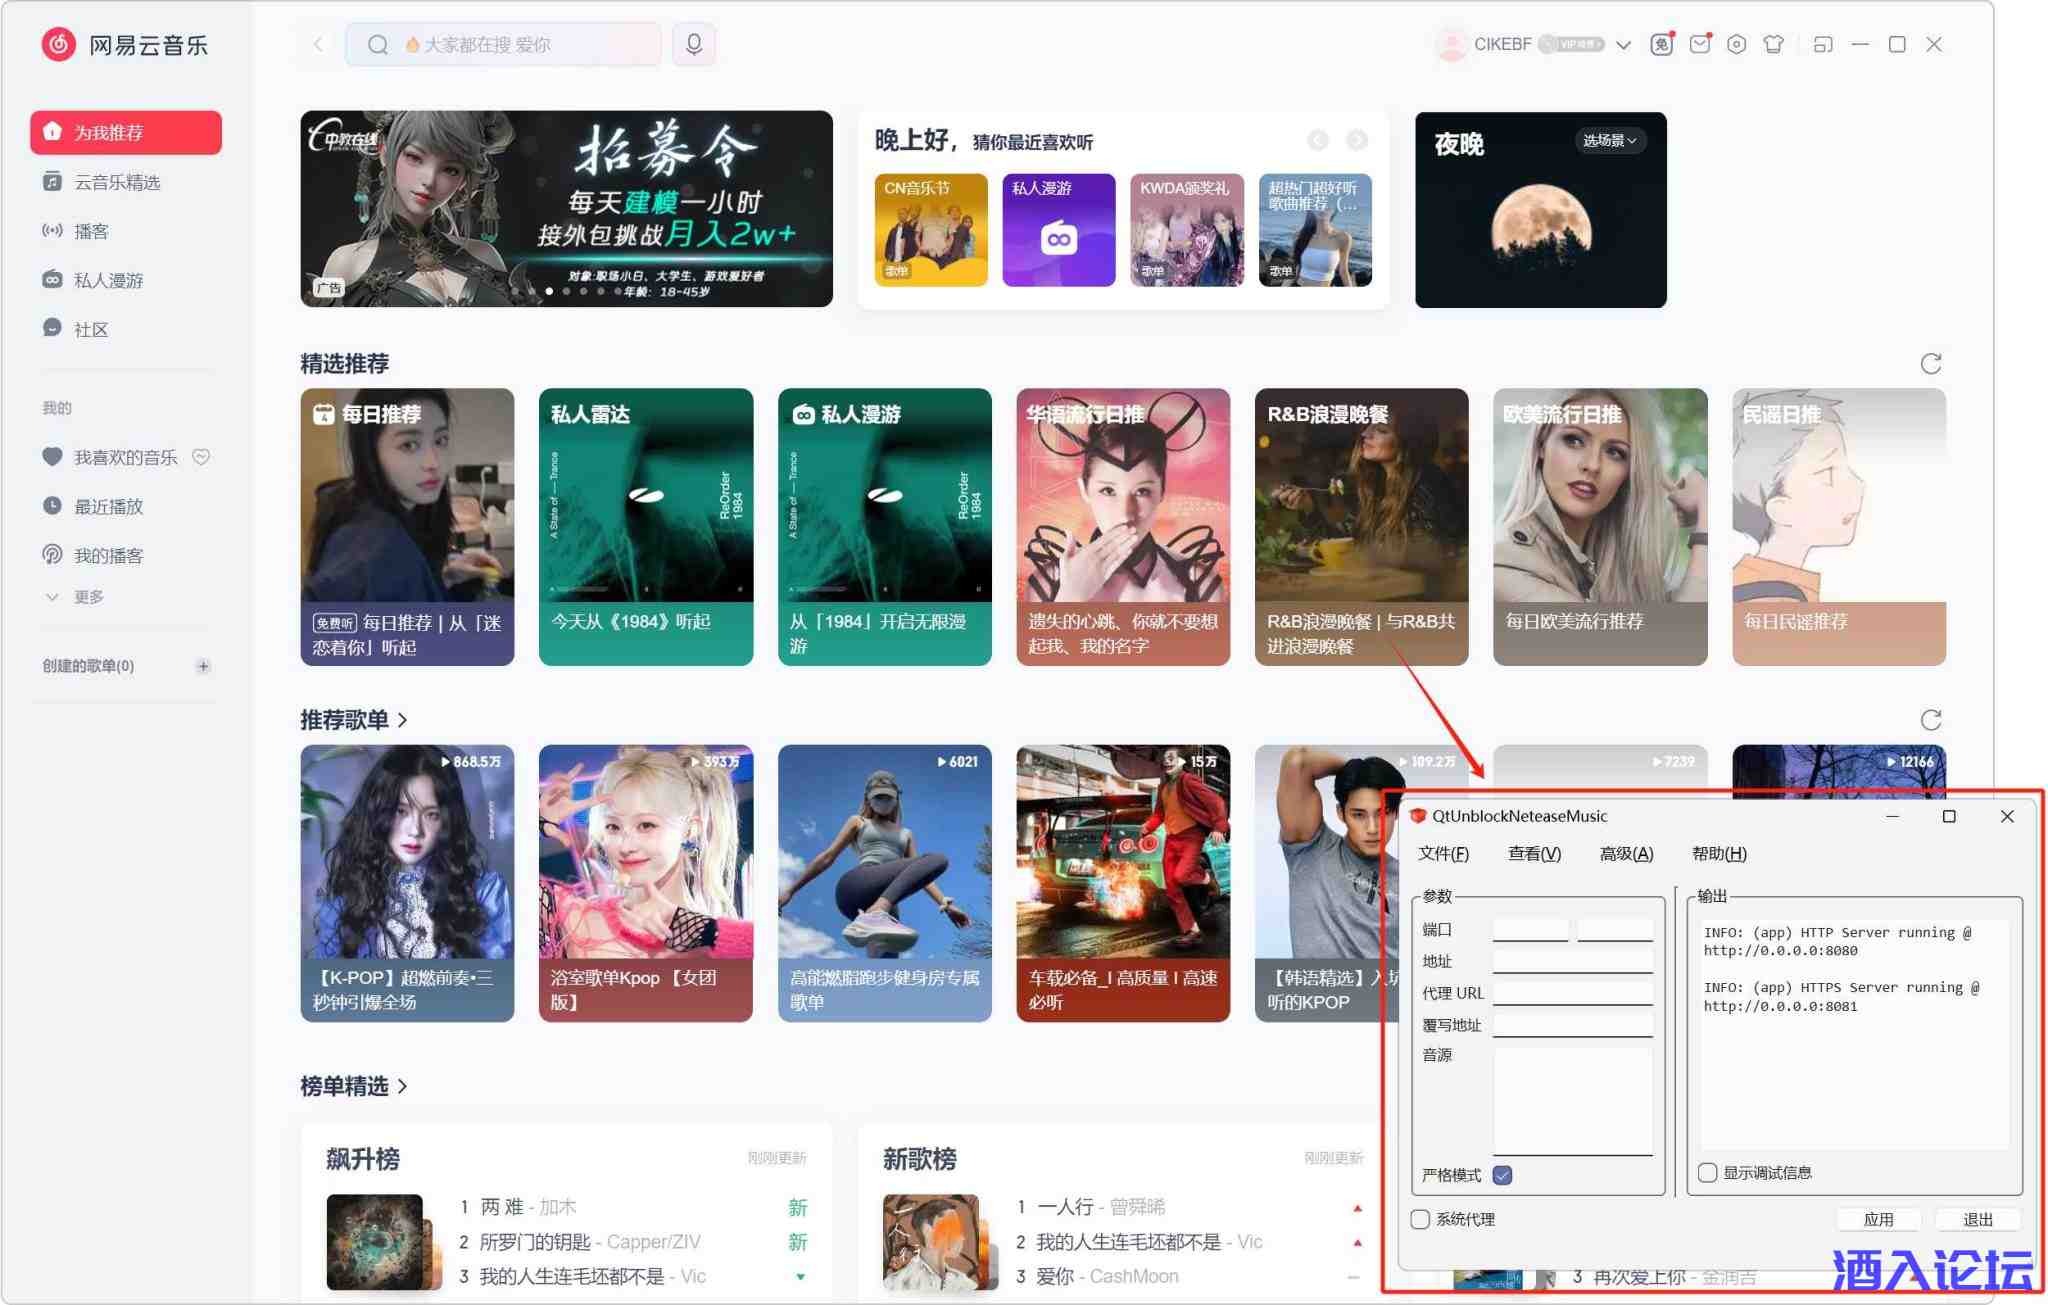Toggle the 严格模式 checkbox
Viewport: 2048px width, 1305px height.
1502,1175
